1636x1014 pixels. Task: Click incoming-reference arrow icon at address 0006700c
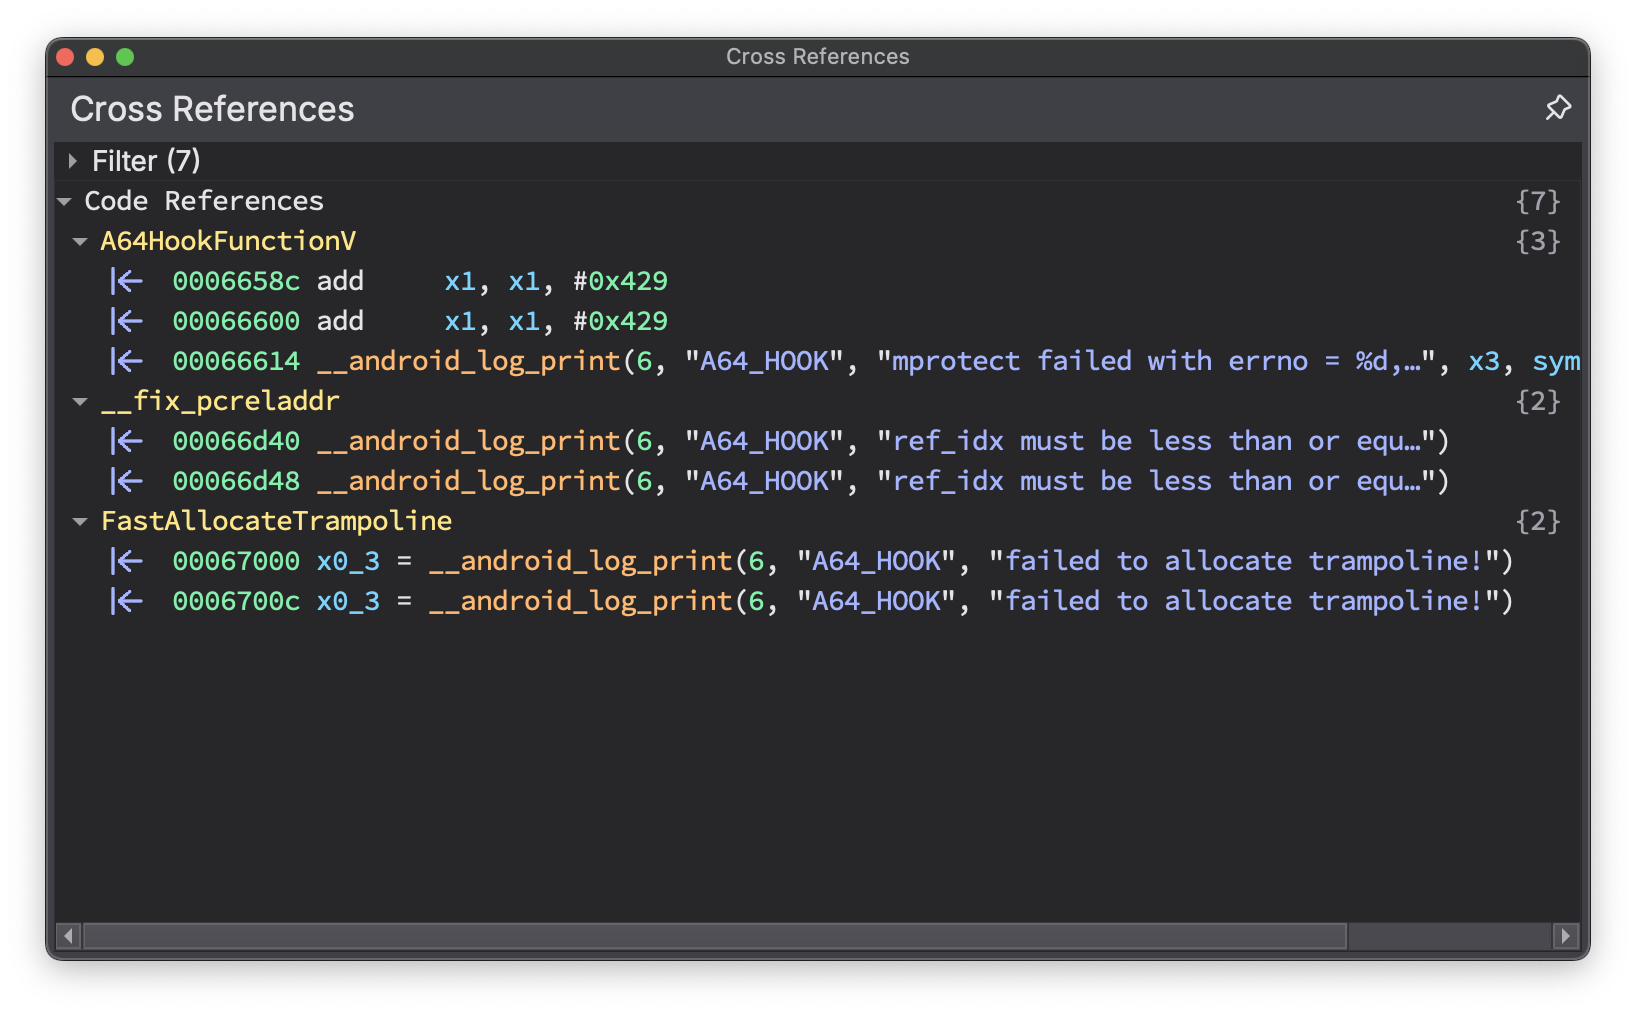[x=127, y=602]
